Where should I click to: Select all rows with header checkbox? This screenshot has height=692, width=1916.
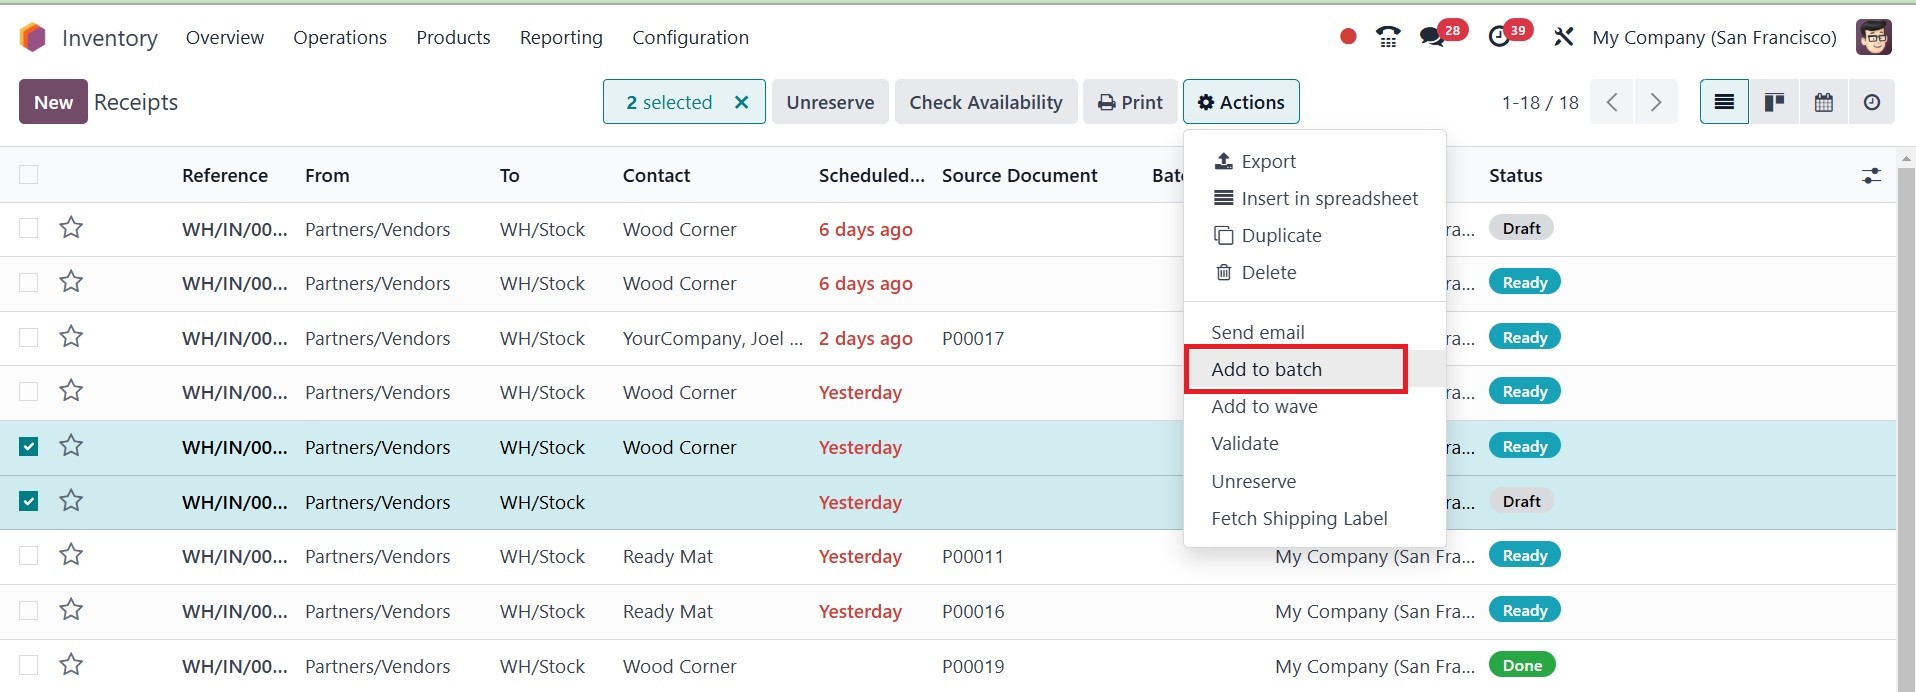(x=29, y=175)
